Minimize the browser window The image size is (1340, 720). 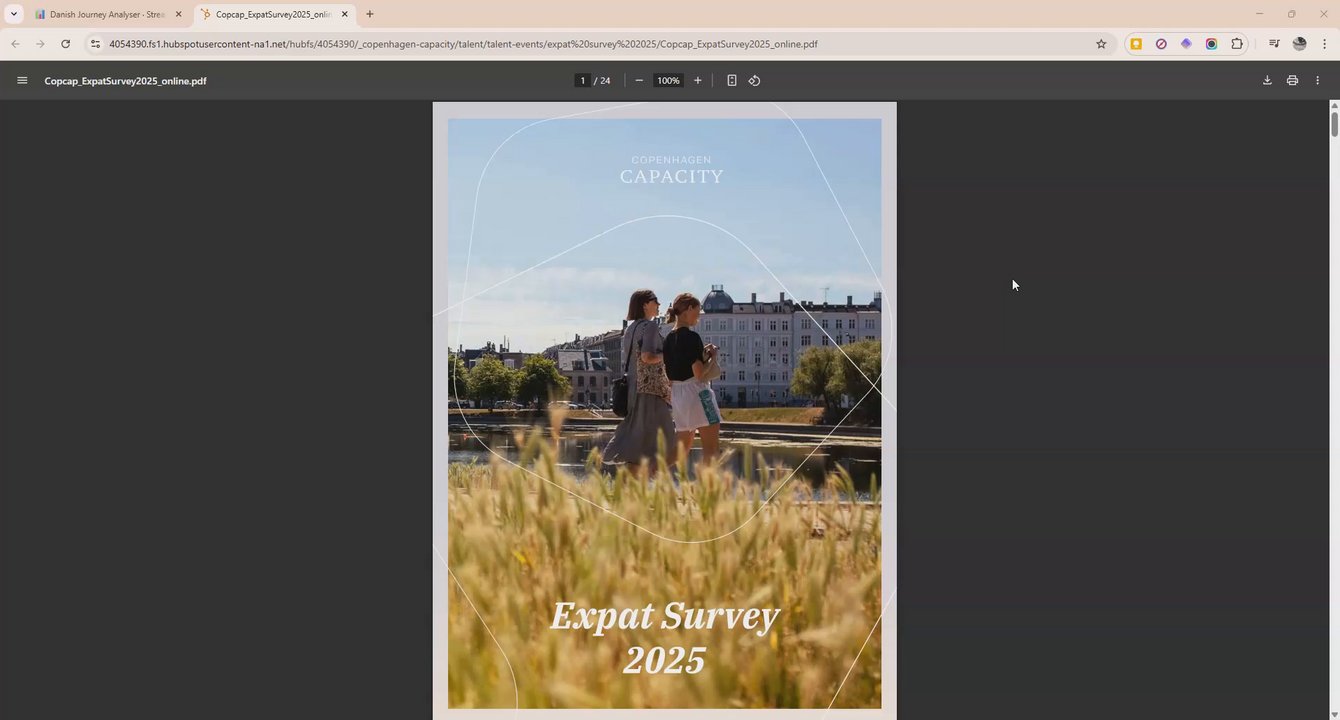1259,14
